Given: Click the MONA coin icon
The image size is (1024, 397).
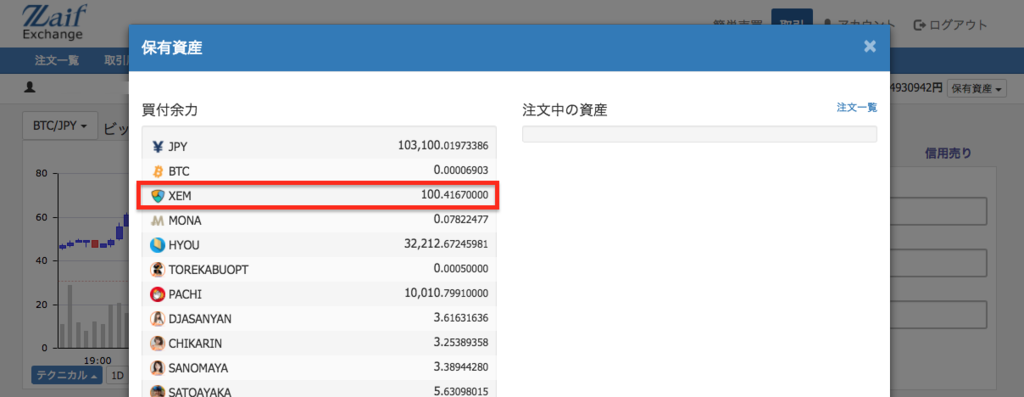Looking at the screenshot, I should pyautogui.click(x=157, y=221).
